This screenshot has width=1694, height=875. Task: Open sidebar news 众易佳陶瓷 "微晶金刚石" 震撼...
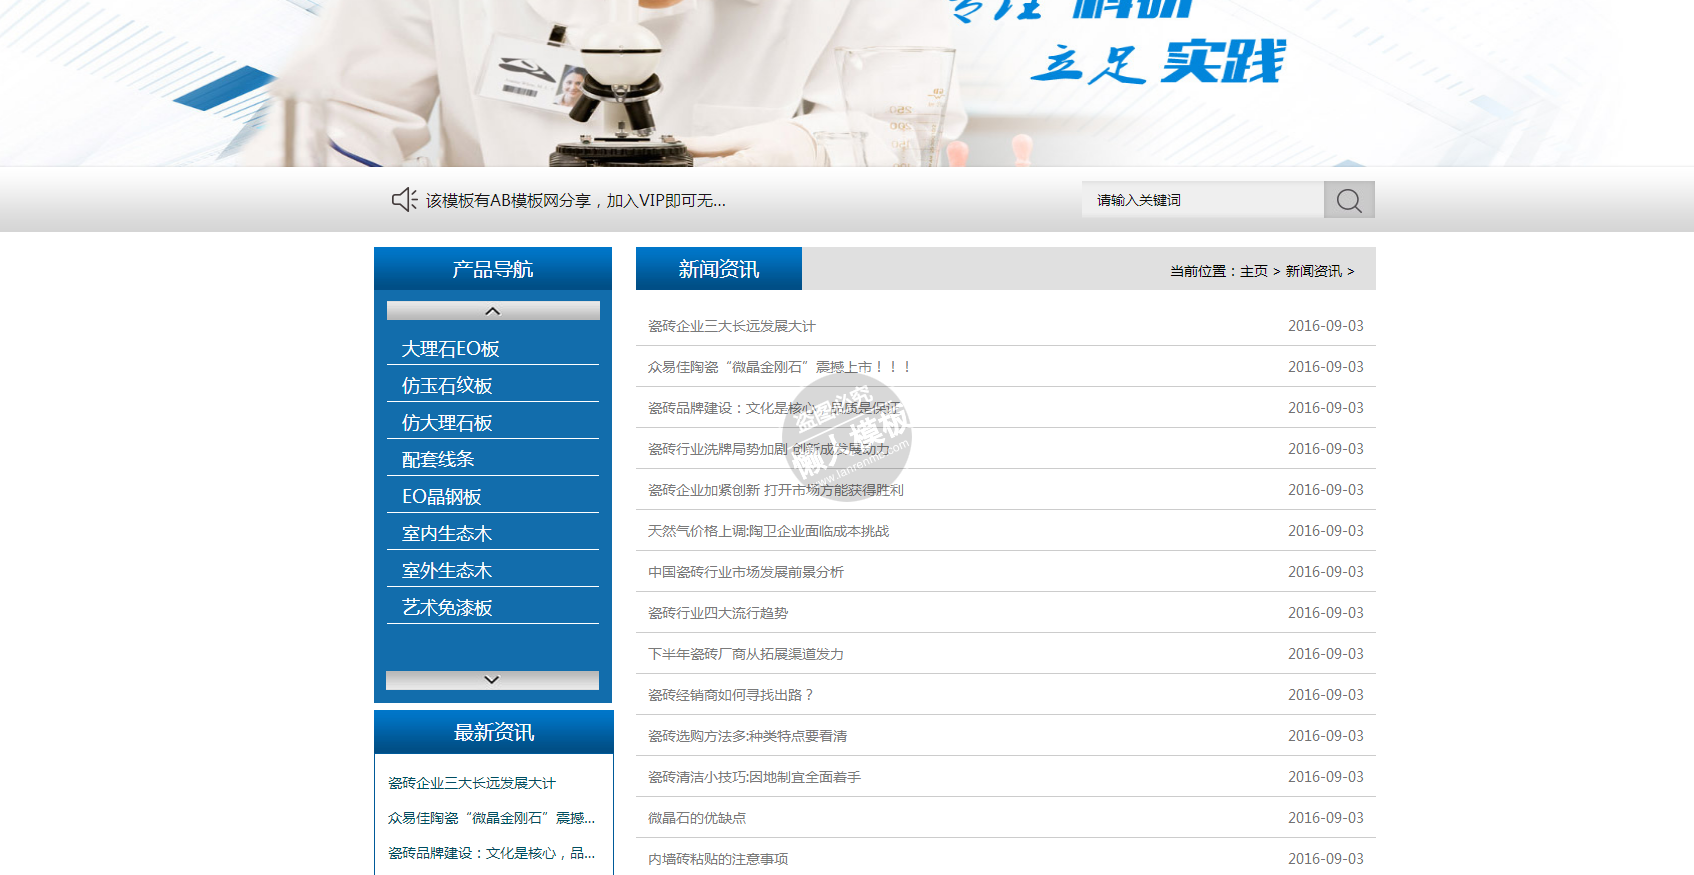pyautogui.click(x=490, y=818)
